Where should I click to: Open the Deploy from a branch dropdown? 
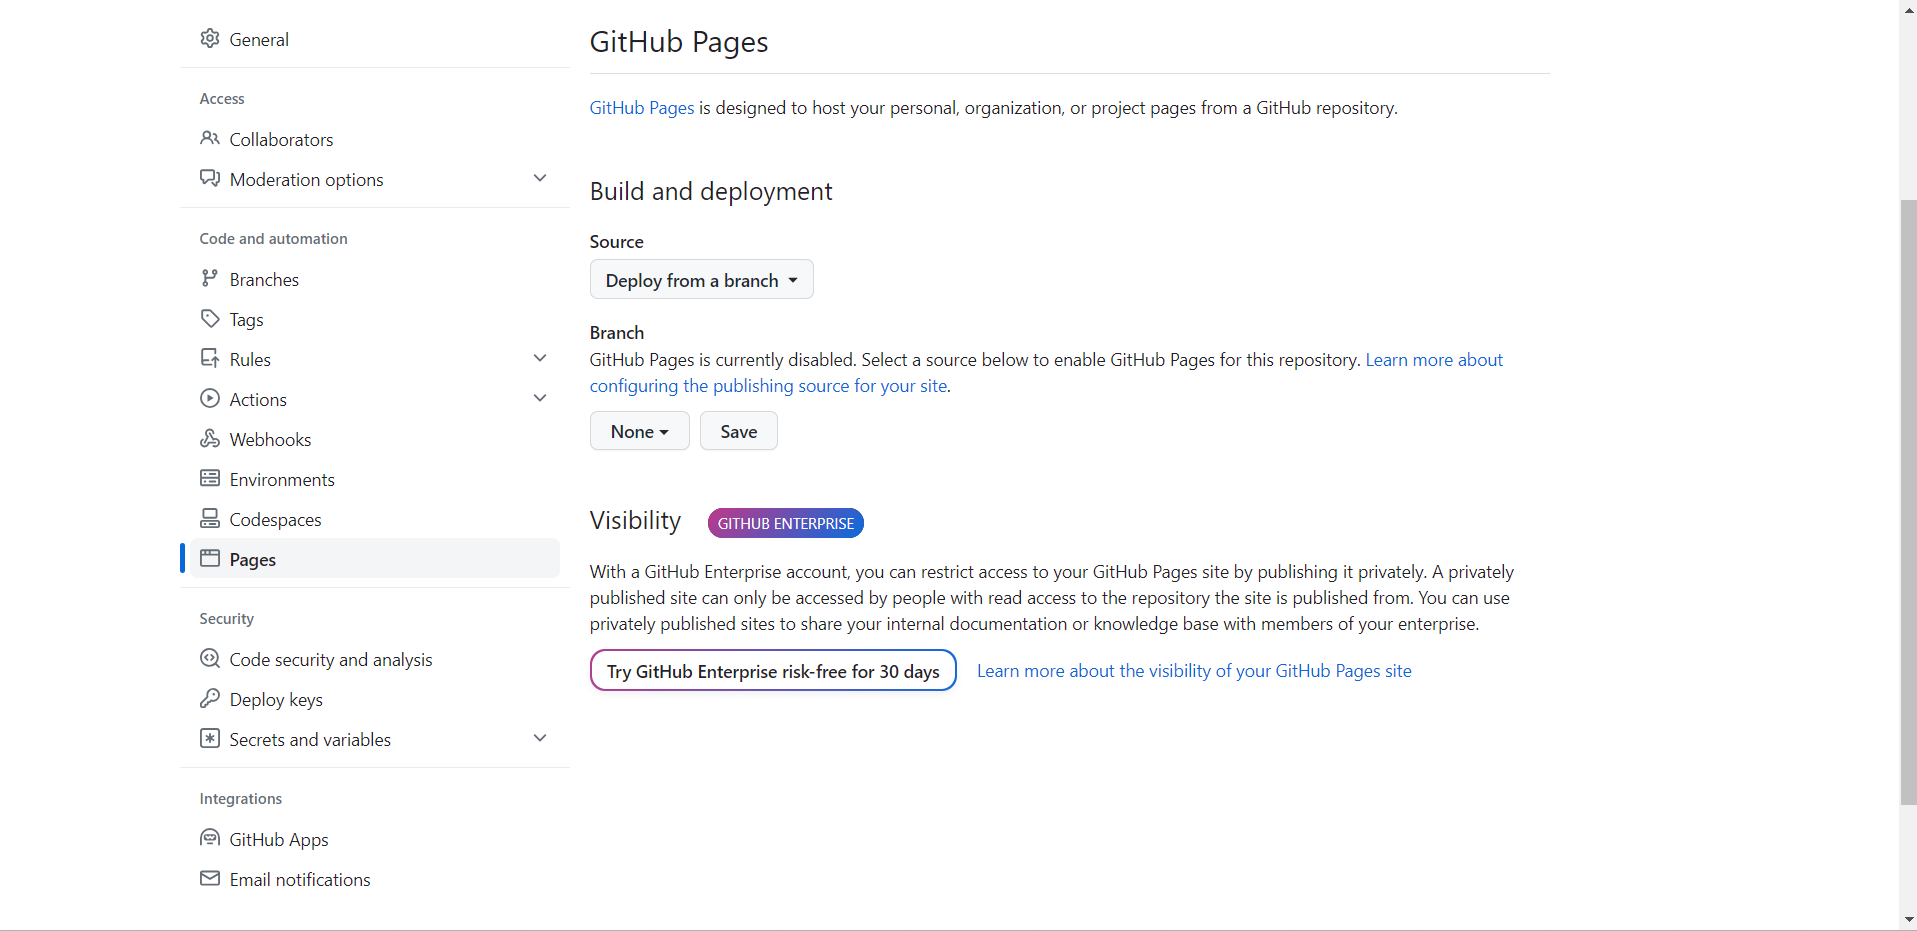[701, 280]
